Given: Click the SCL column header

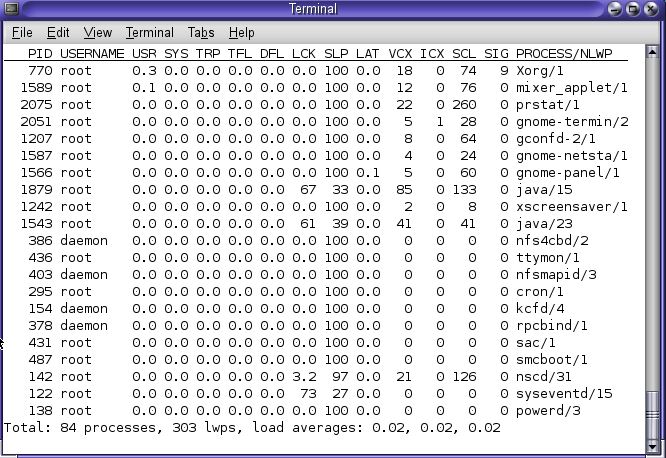Looking at the screenshot, I should coord(464,54).
